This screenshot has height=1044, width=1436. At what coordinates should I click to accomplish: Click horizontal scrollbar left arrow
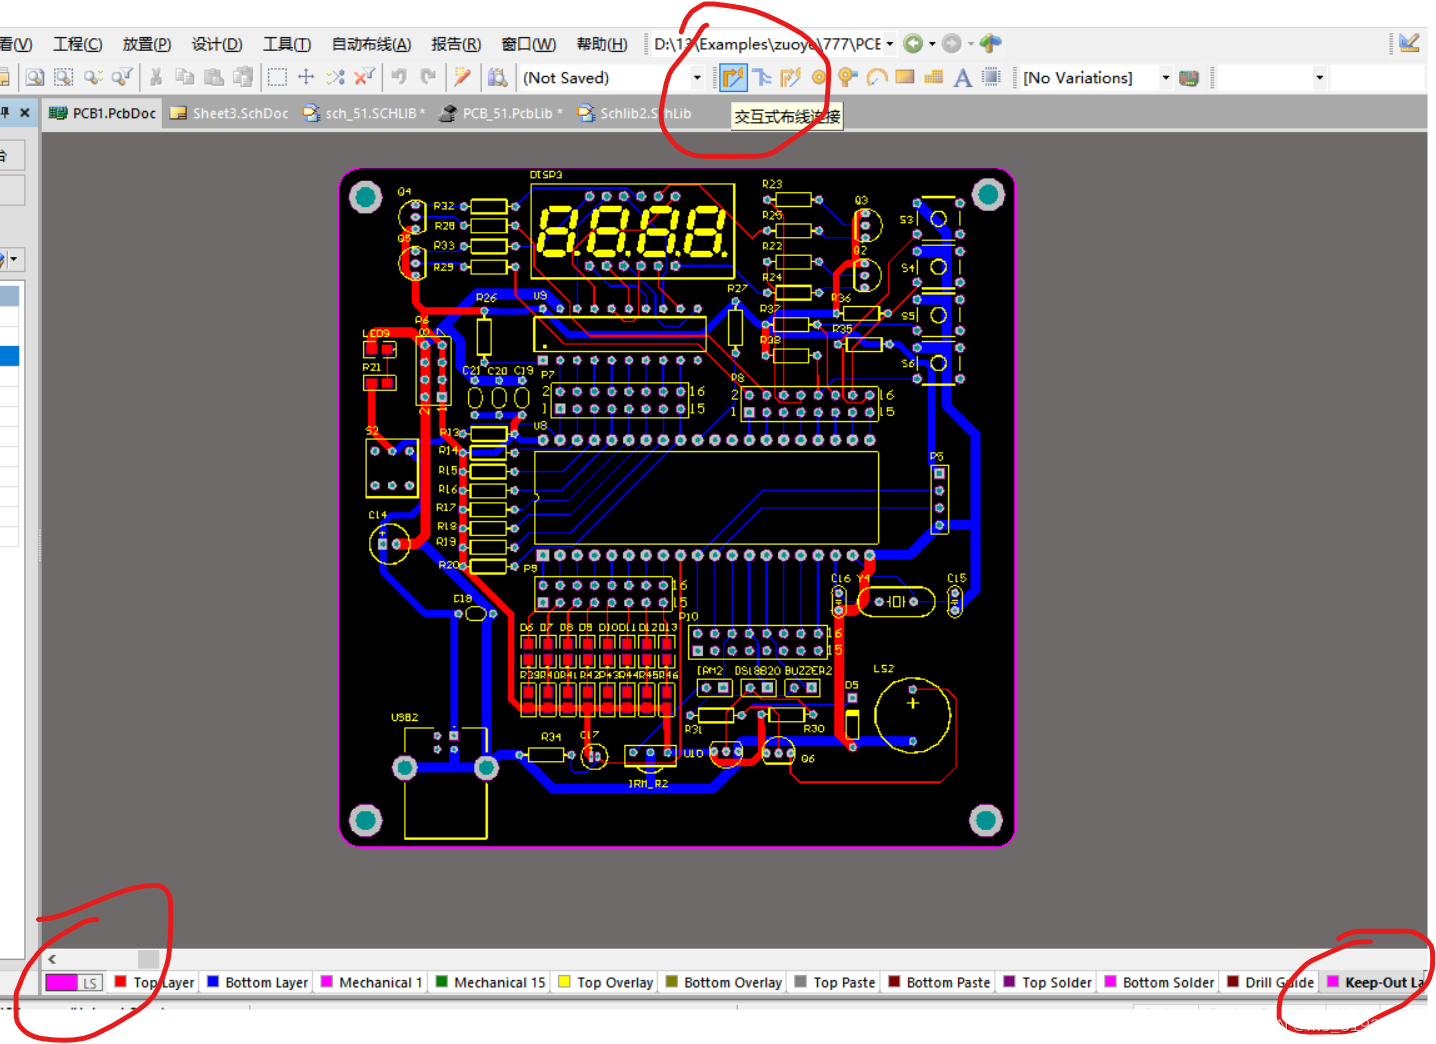point(52,959)
